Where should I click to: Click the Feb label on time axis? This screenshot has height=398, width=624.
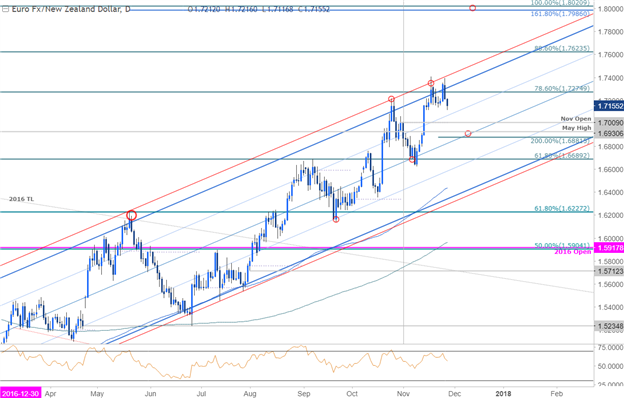tap(556, 394)
